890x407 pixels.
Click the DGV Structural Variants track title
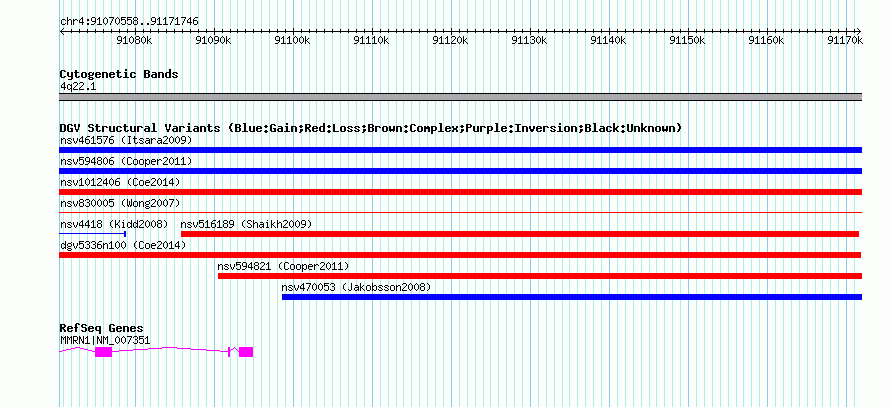(x=371, y=128)
